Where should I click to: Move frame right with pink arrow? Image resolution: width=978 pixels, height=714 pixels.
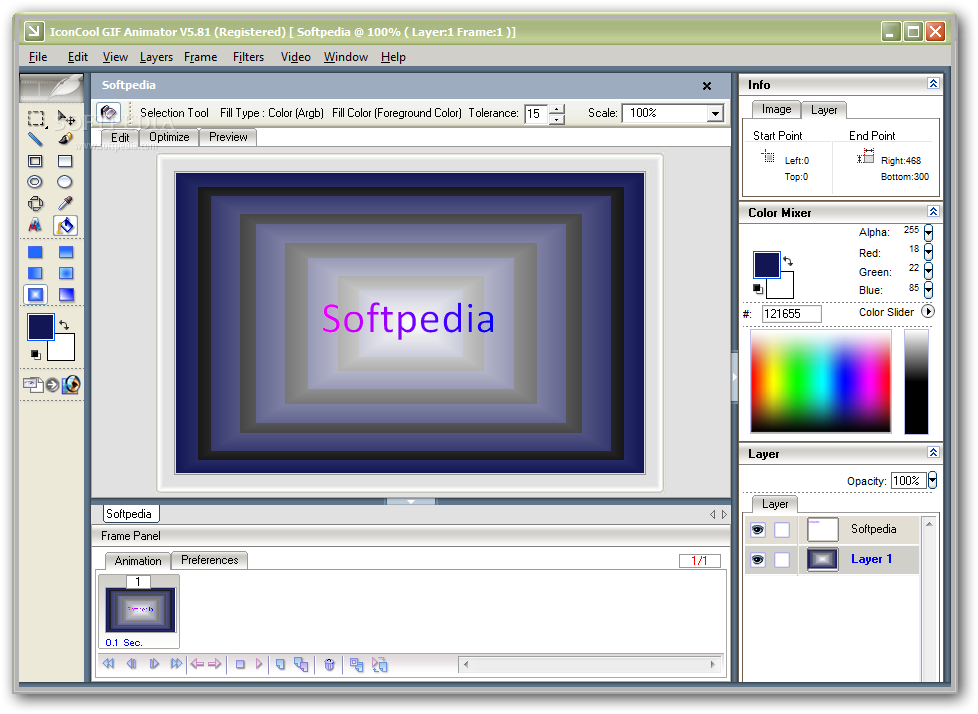(x=215, y=663)
